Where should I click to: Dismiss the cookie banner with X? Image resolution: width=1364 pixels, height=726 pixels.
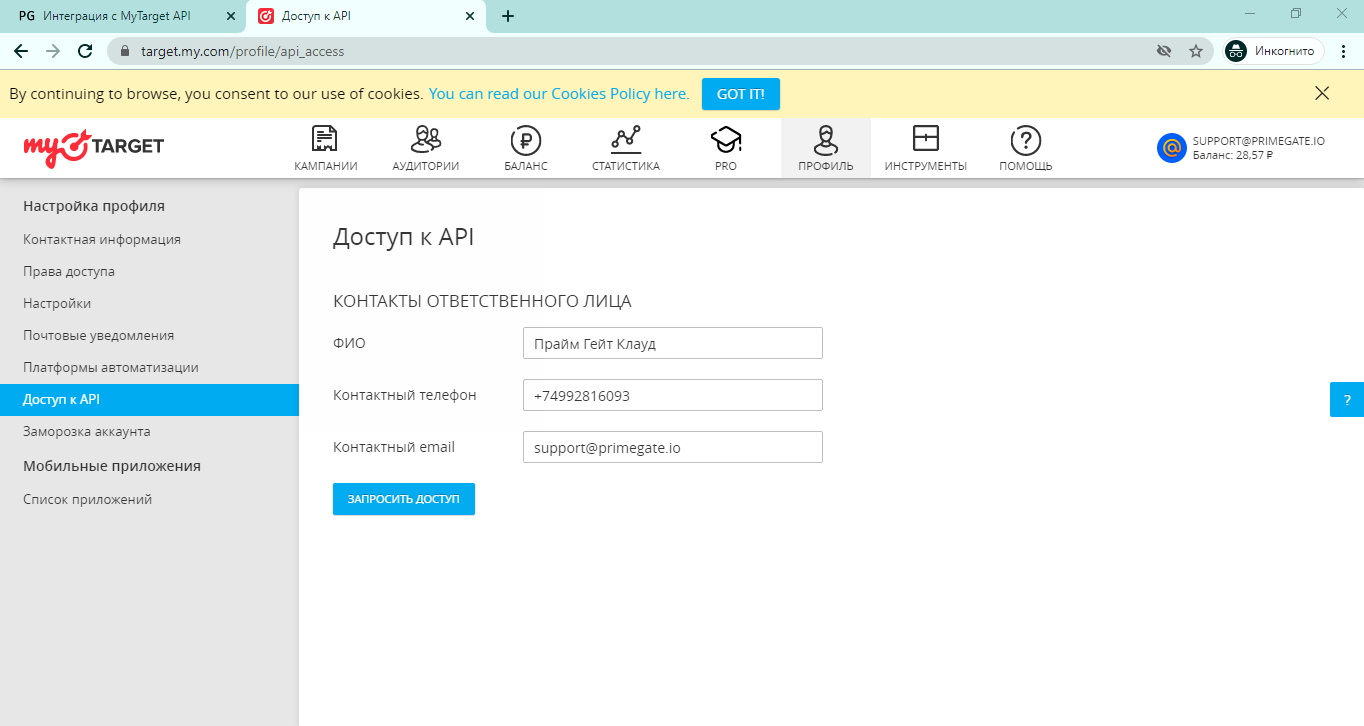[x=1322, y=94]
